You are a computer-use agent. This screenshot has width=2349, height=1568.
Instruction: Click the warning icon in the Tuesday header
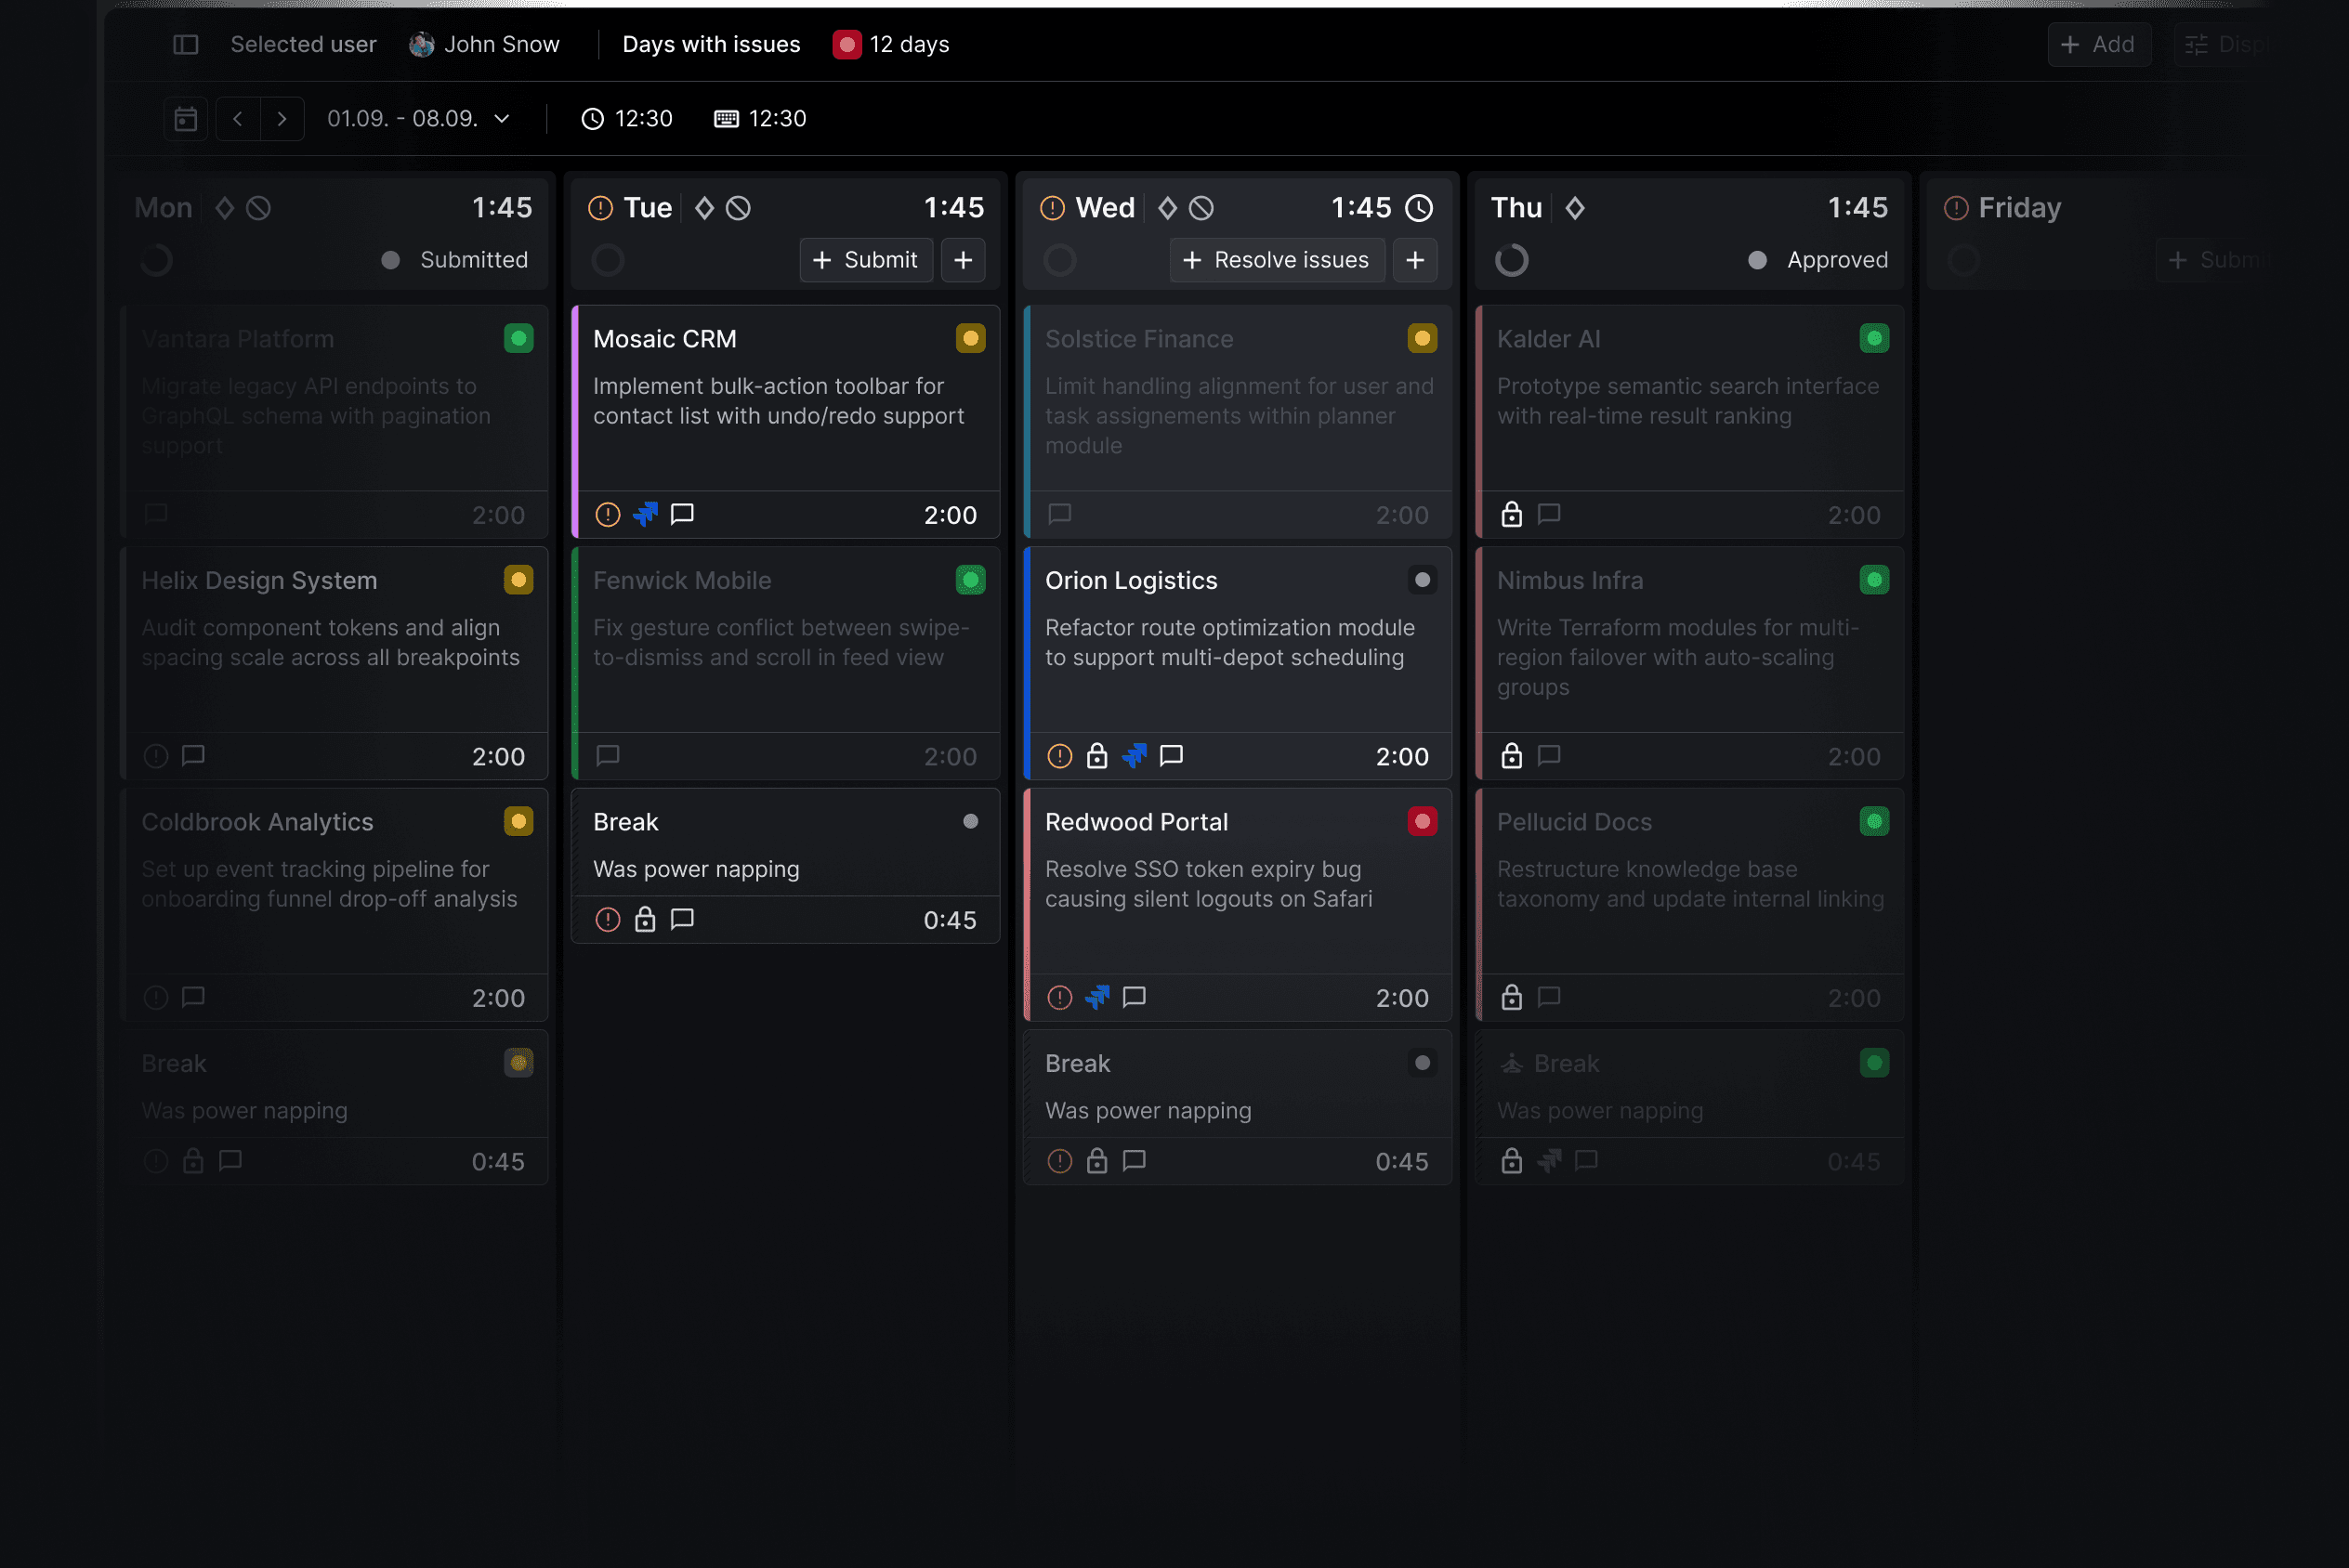click(599, 207)
